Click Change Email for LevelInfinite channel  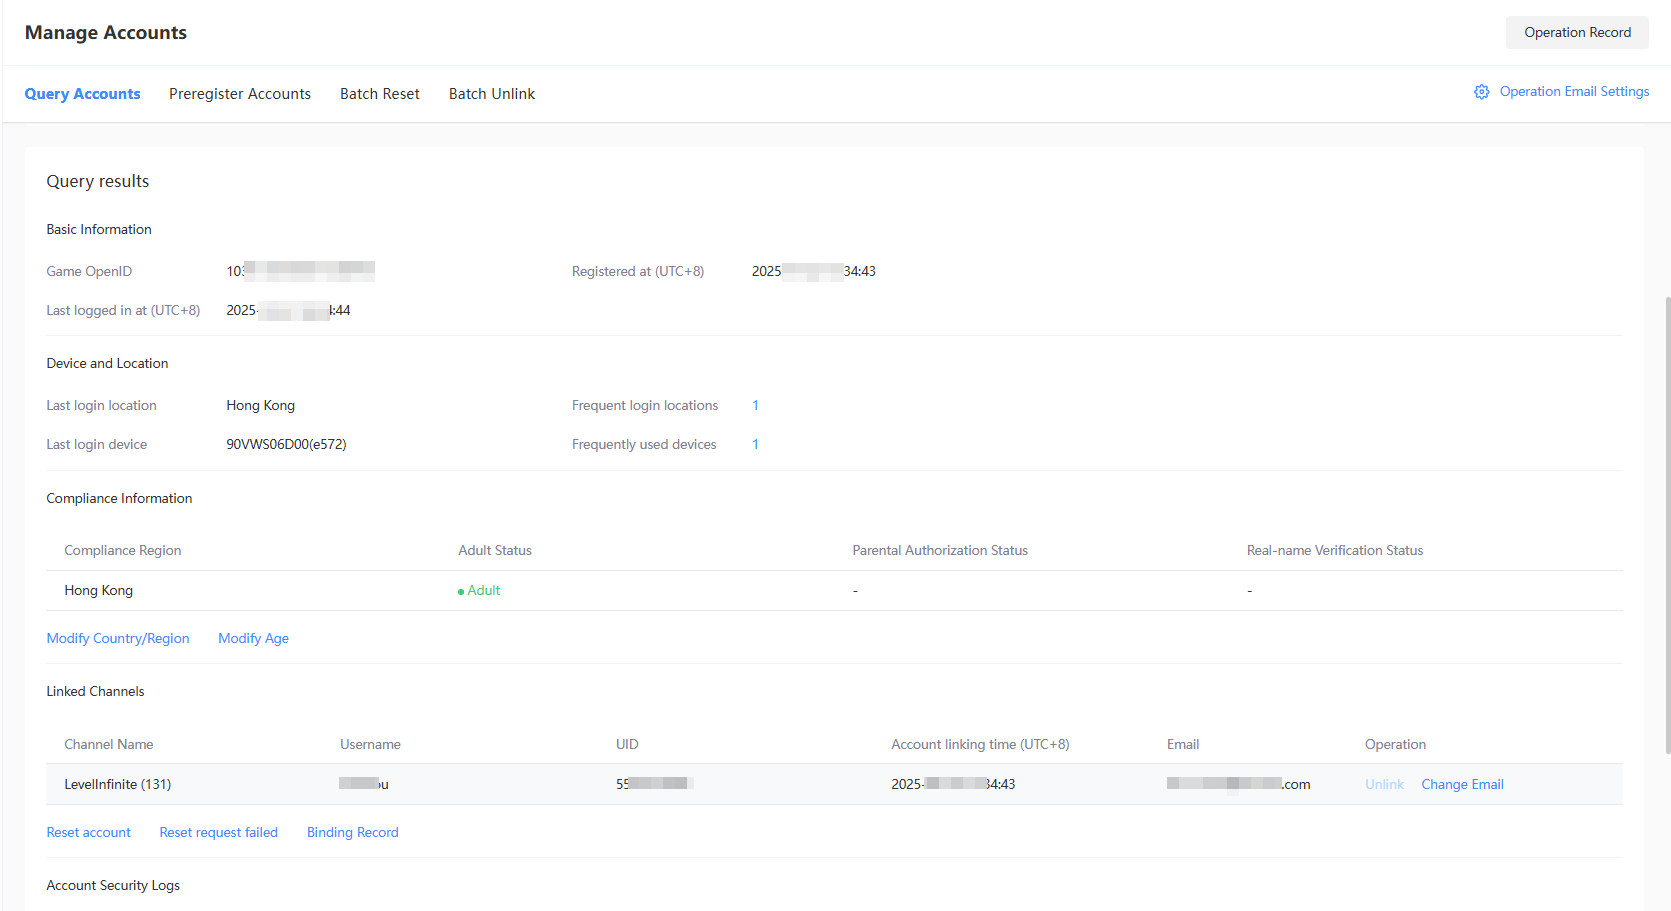click(x=1462, y=785)
